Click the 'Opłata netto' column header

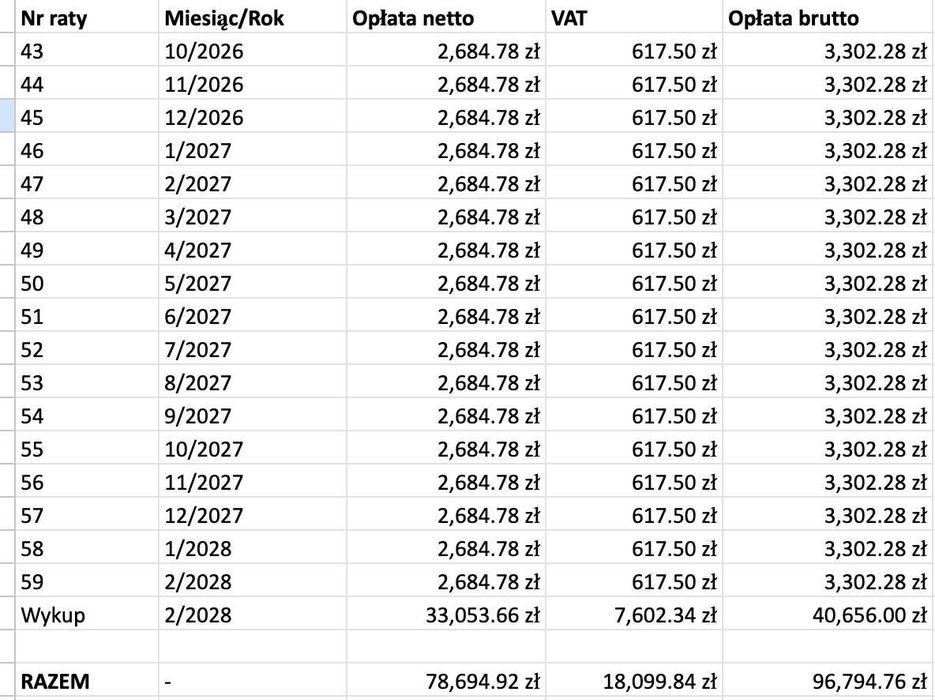coord(445,18)
